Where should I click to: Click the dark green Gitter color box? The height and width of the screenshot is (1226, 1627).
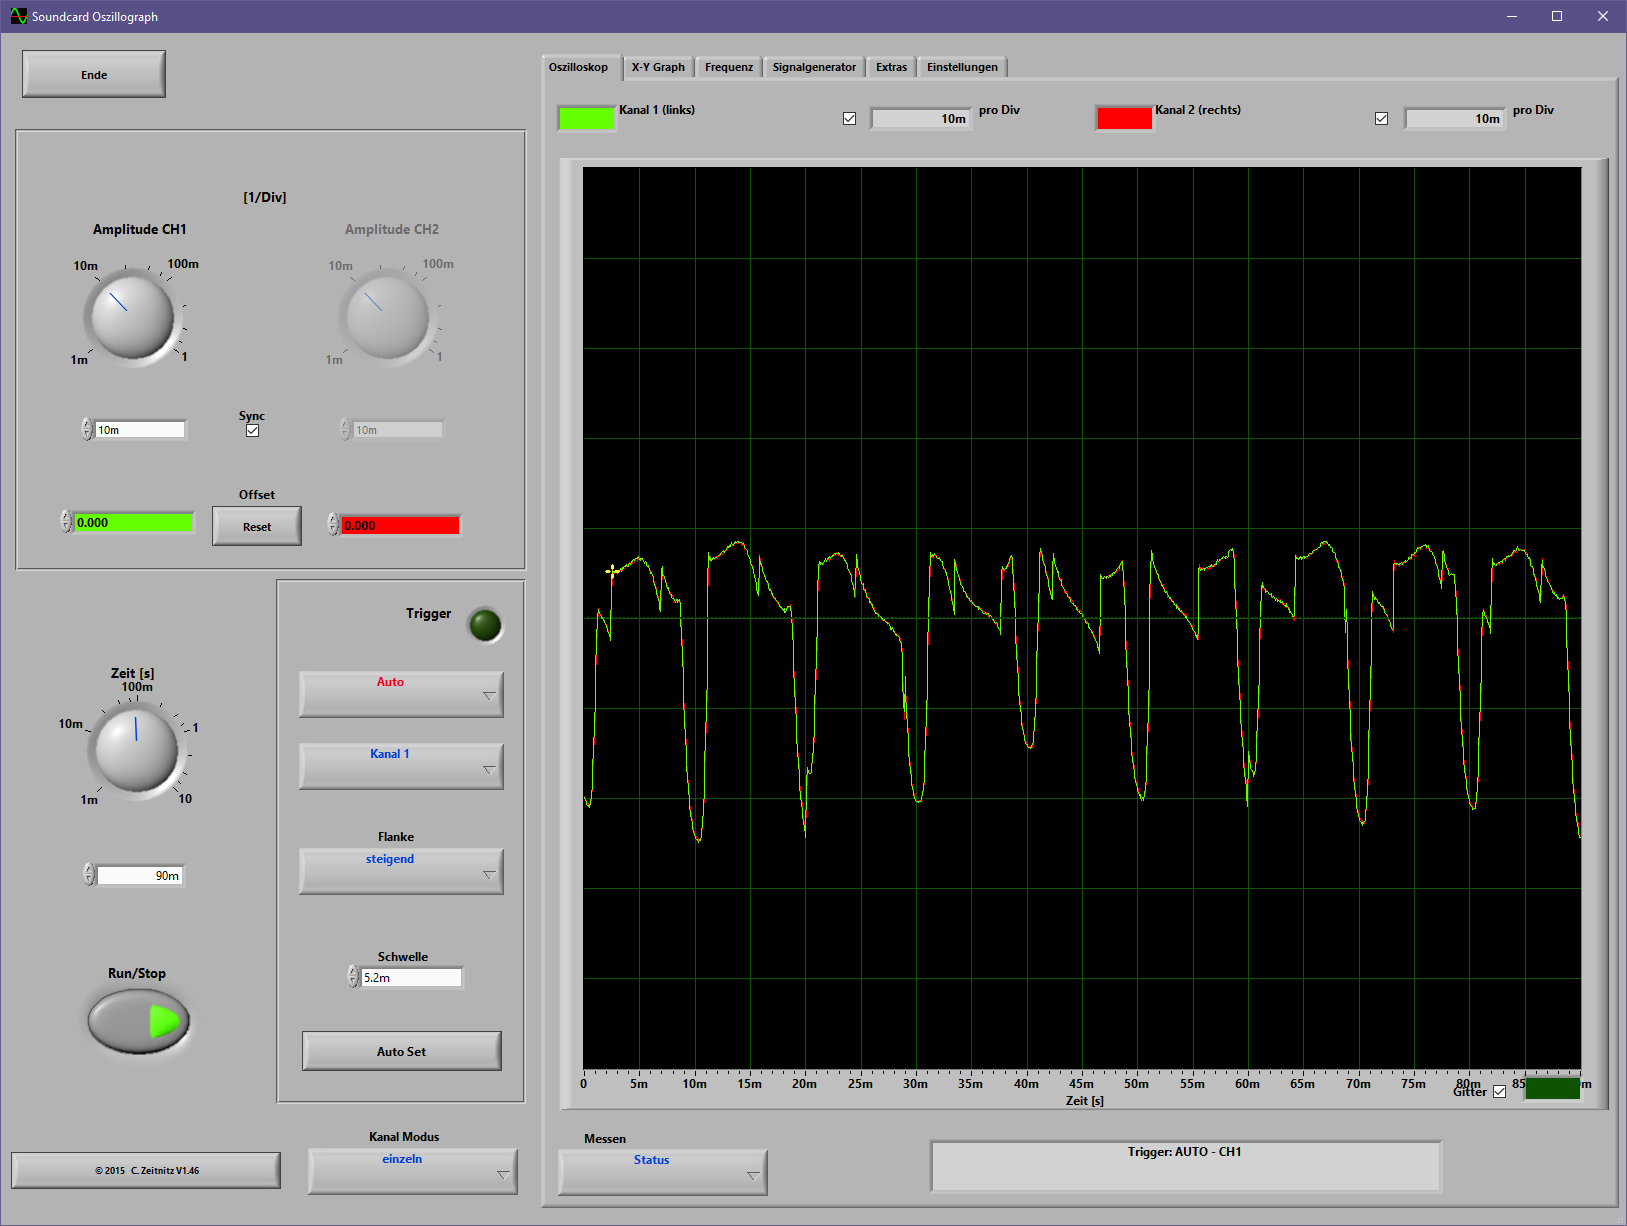pos(1552,1088)
